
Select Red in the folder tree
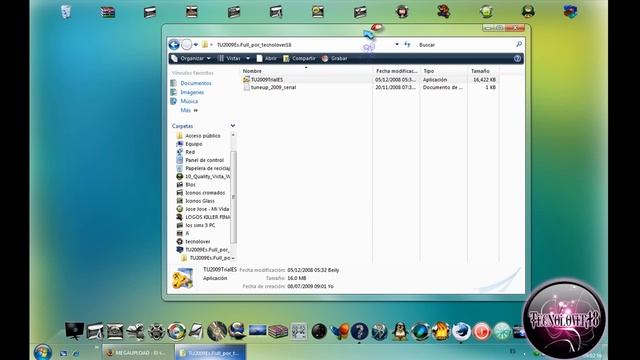pyautogui.click(x=186, y=152)
